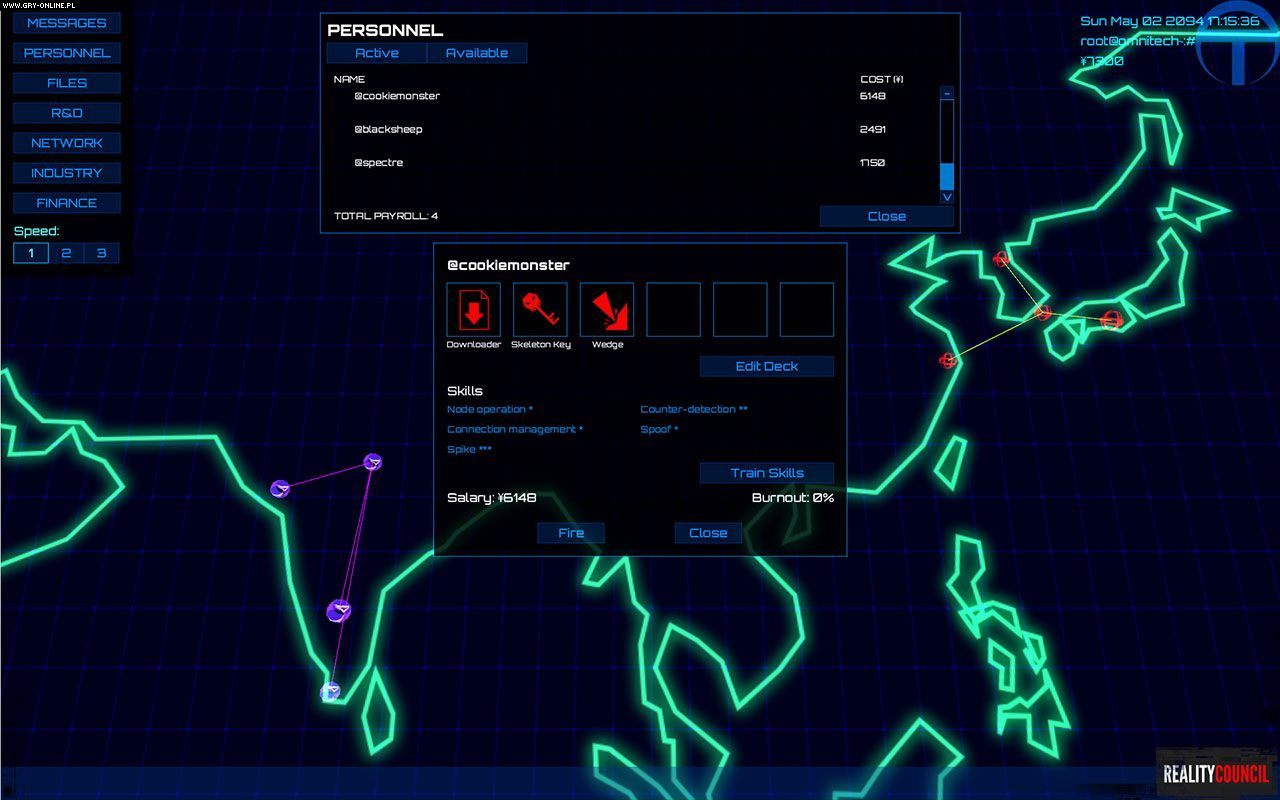Viewport: 1280px width, 800px height.
Task: Click the red node on China's coast
Action: (x=947, y=360)
